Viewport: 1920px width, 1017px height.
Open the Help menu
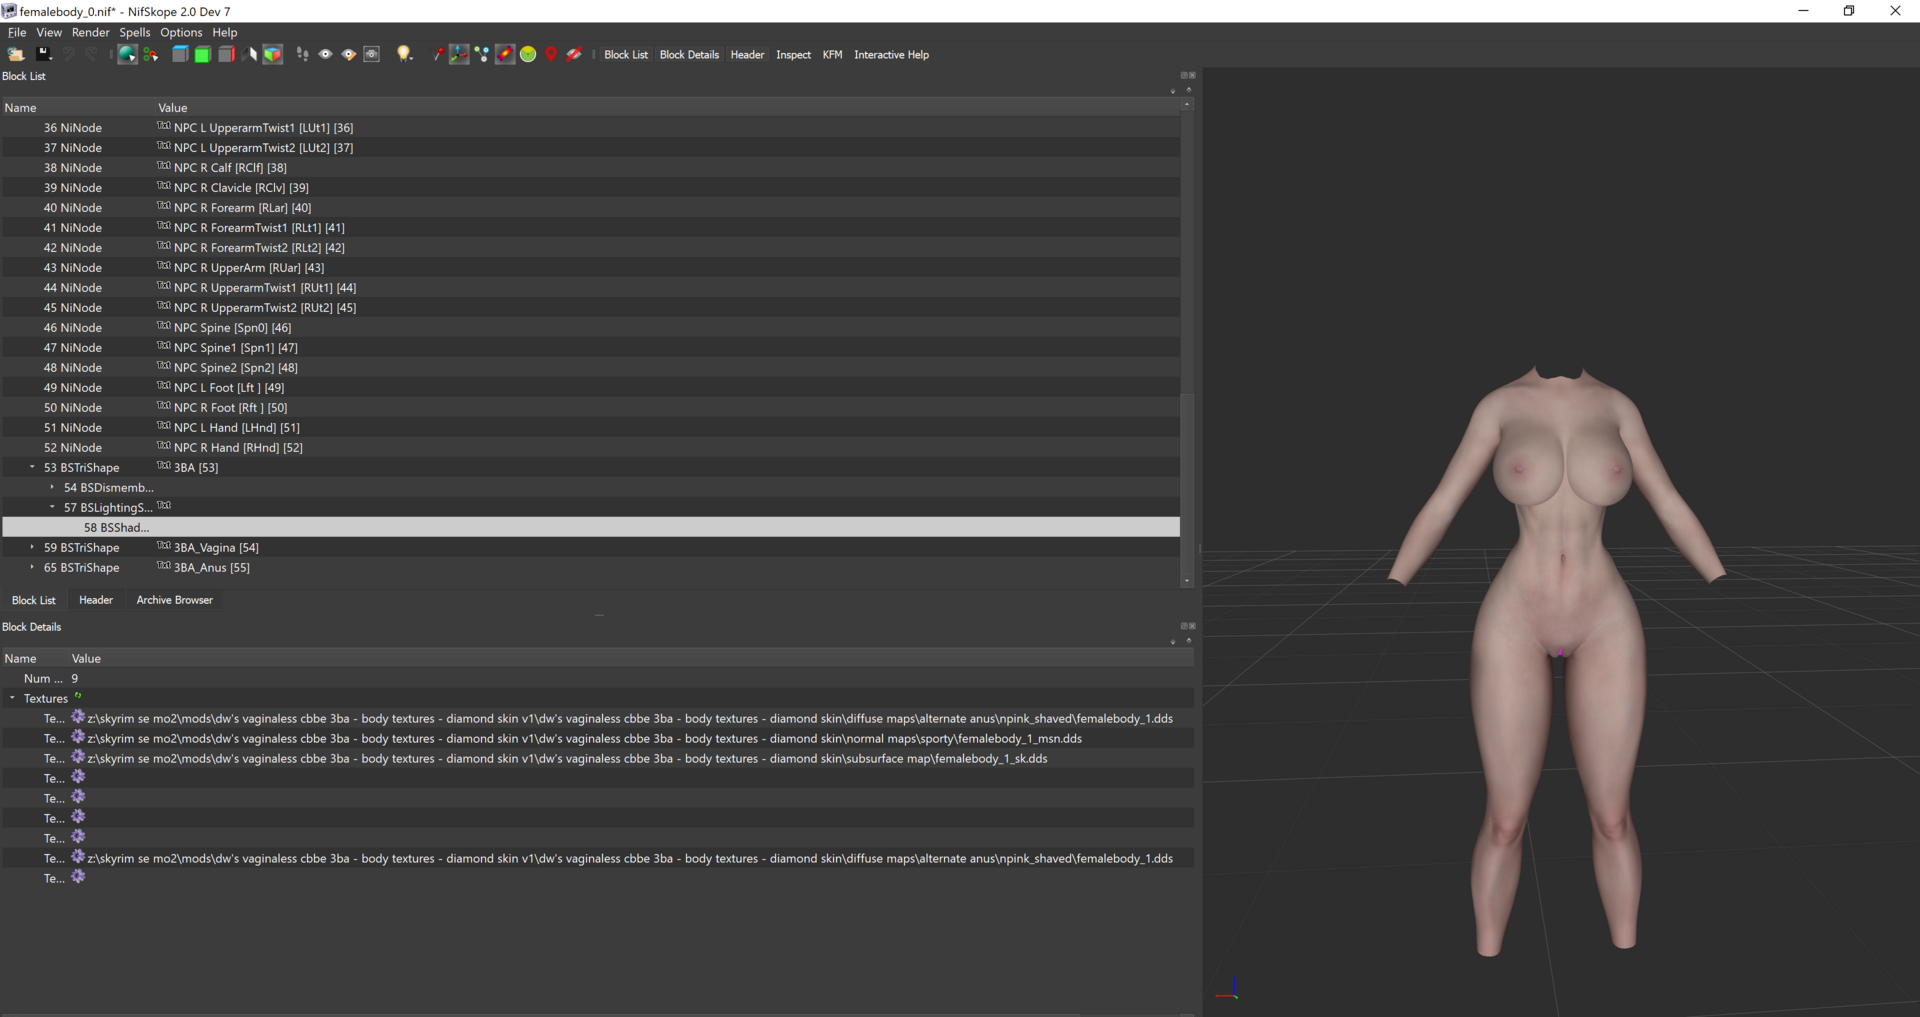click(x=225, y=32)
